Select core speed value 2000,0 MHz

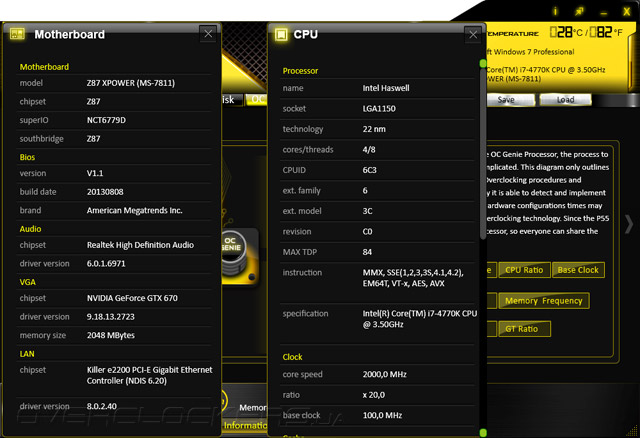click(x=384, y=374)
